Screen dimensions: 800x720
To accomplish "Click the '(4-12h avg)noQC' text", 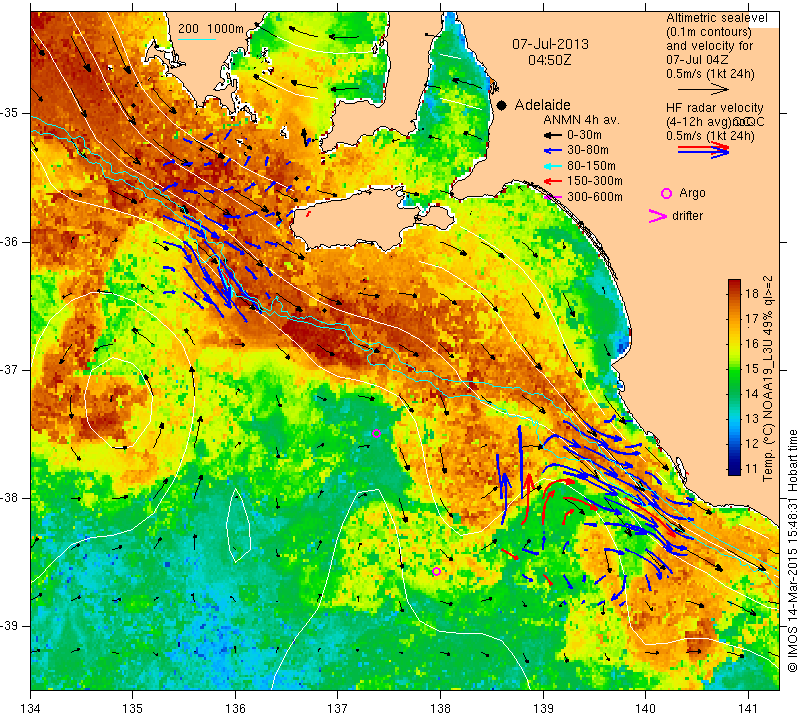I will click(715, 122).
